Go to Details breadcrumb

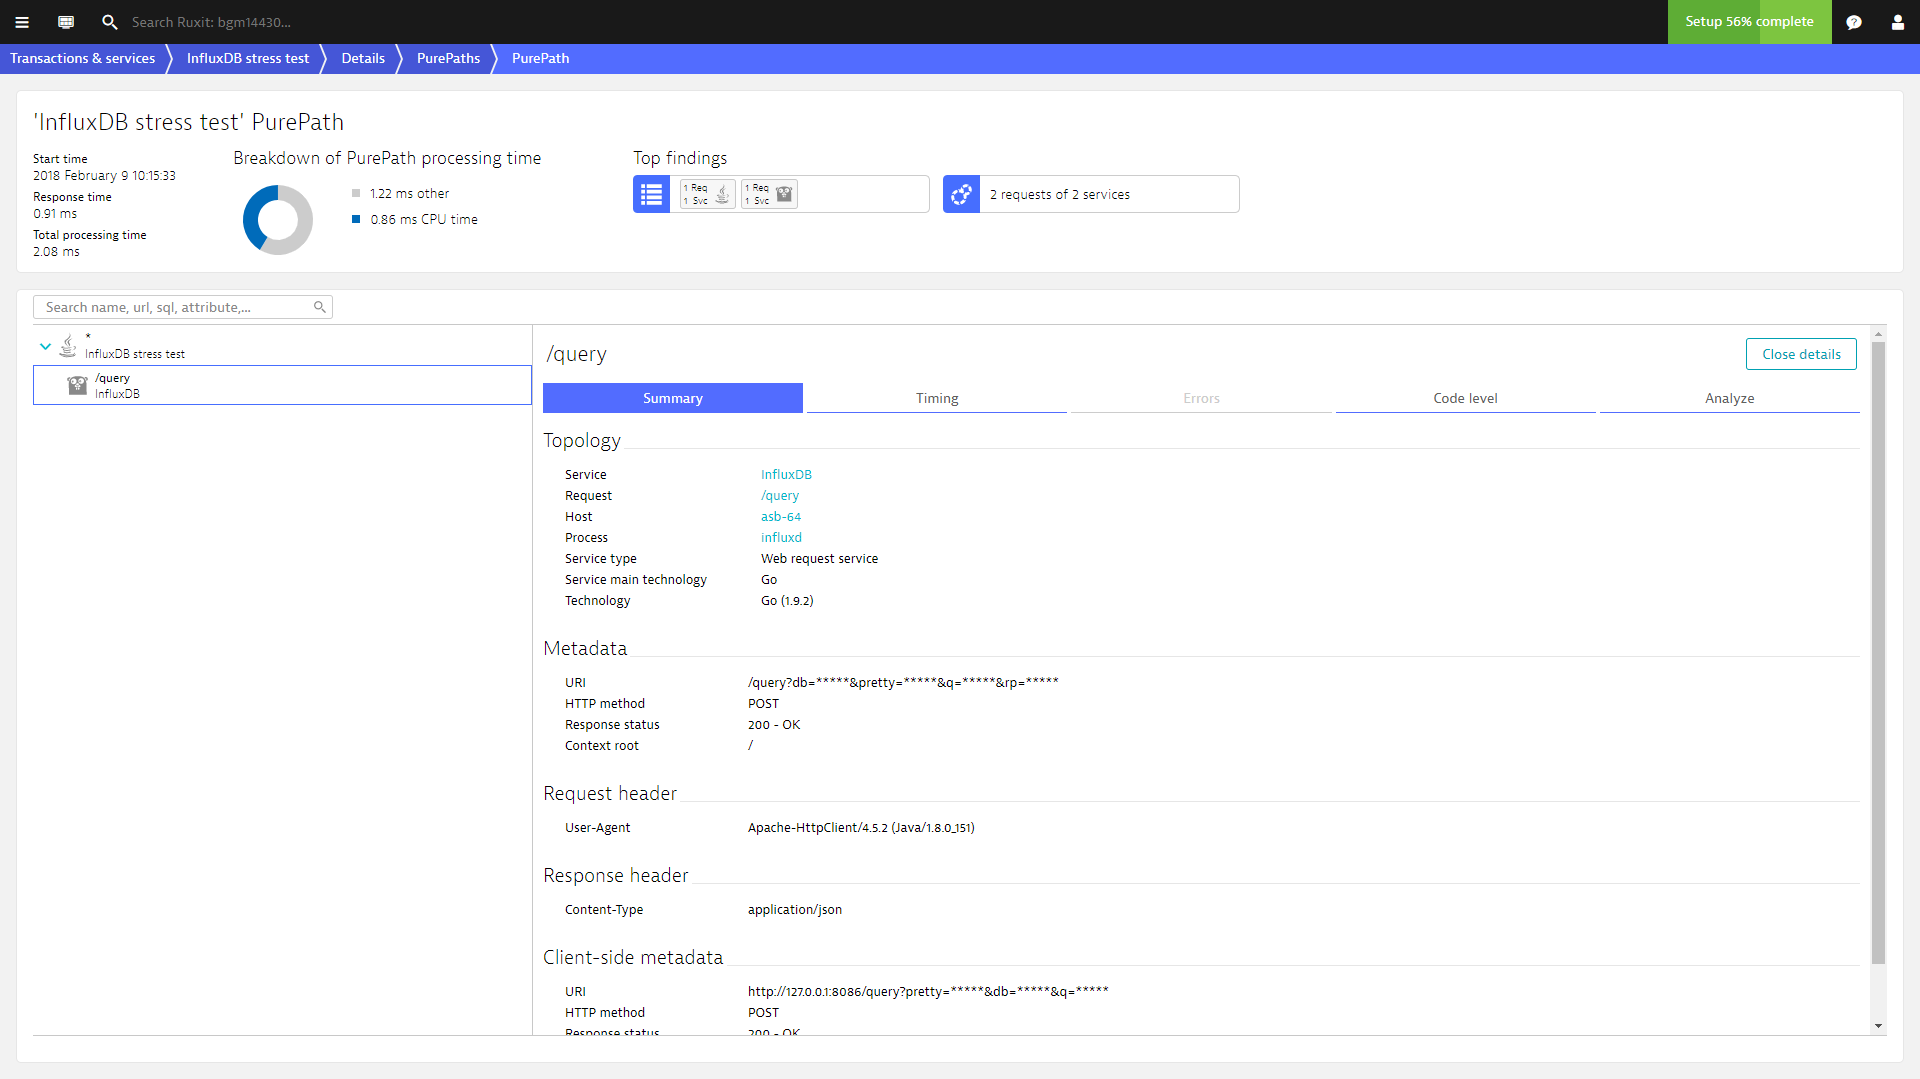[363, 58]
